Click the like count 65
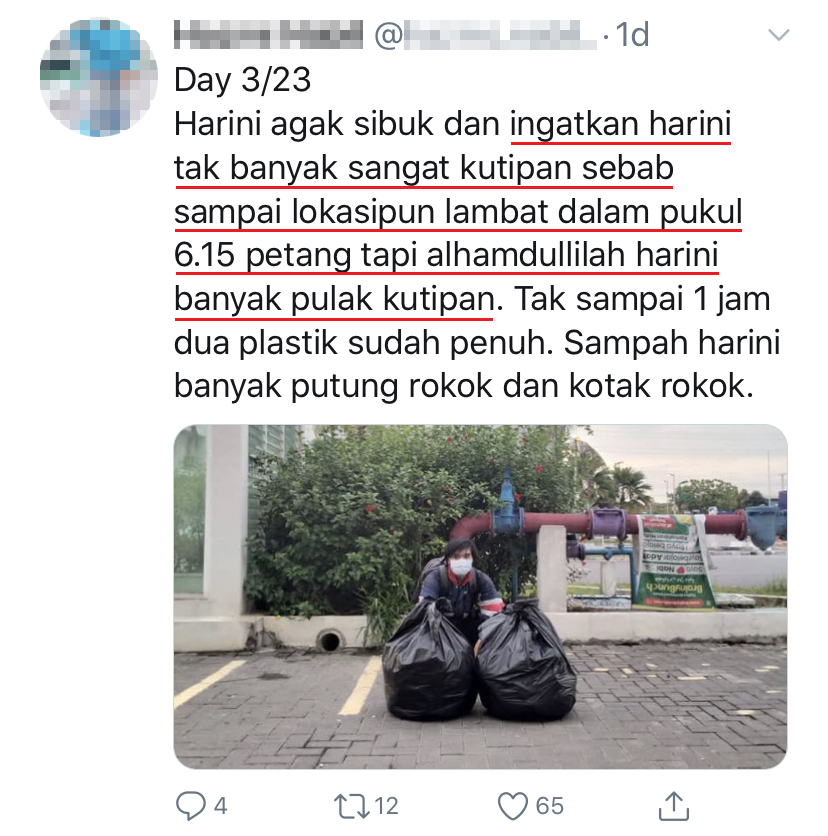Viewport: 828px width, 836px height. click(550, 806)
